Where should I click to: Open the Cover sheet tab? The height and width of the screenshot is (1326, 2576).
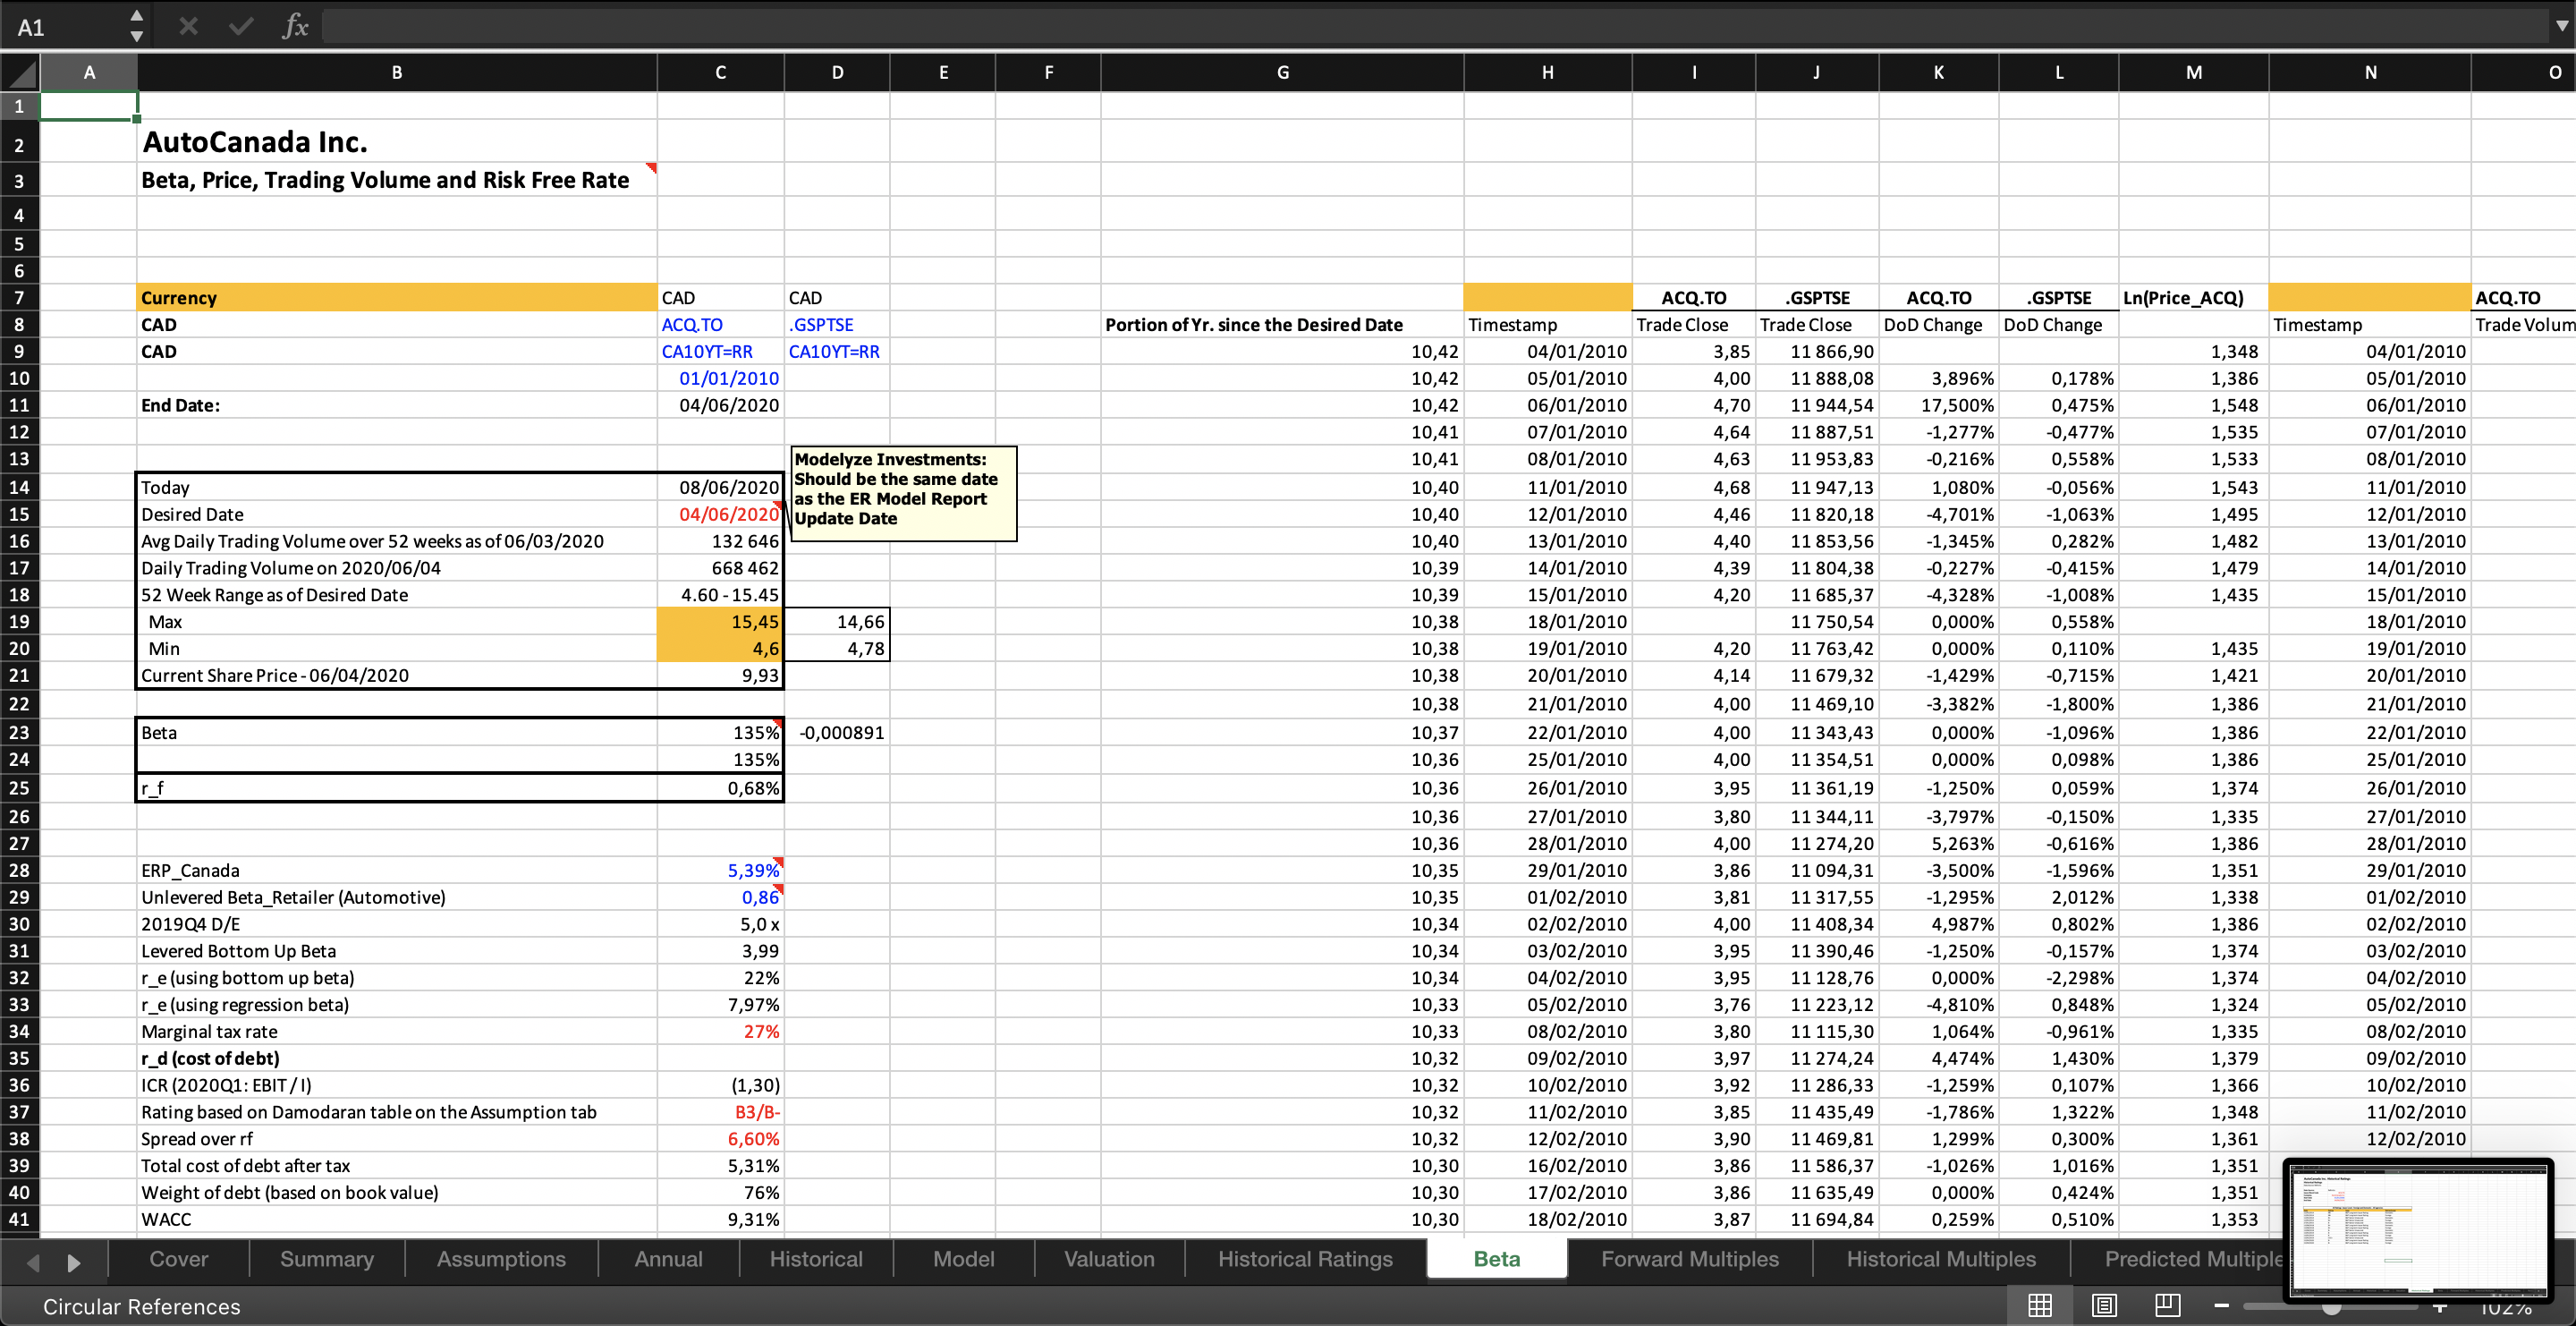pos(179,1259)
